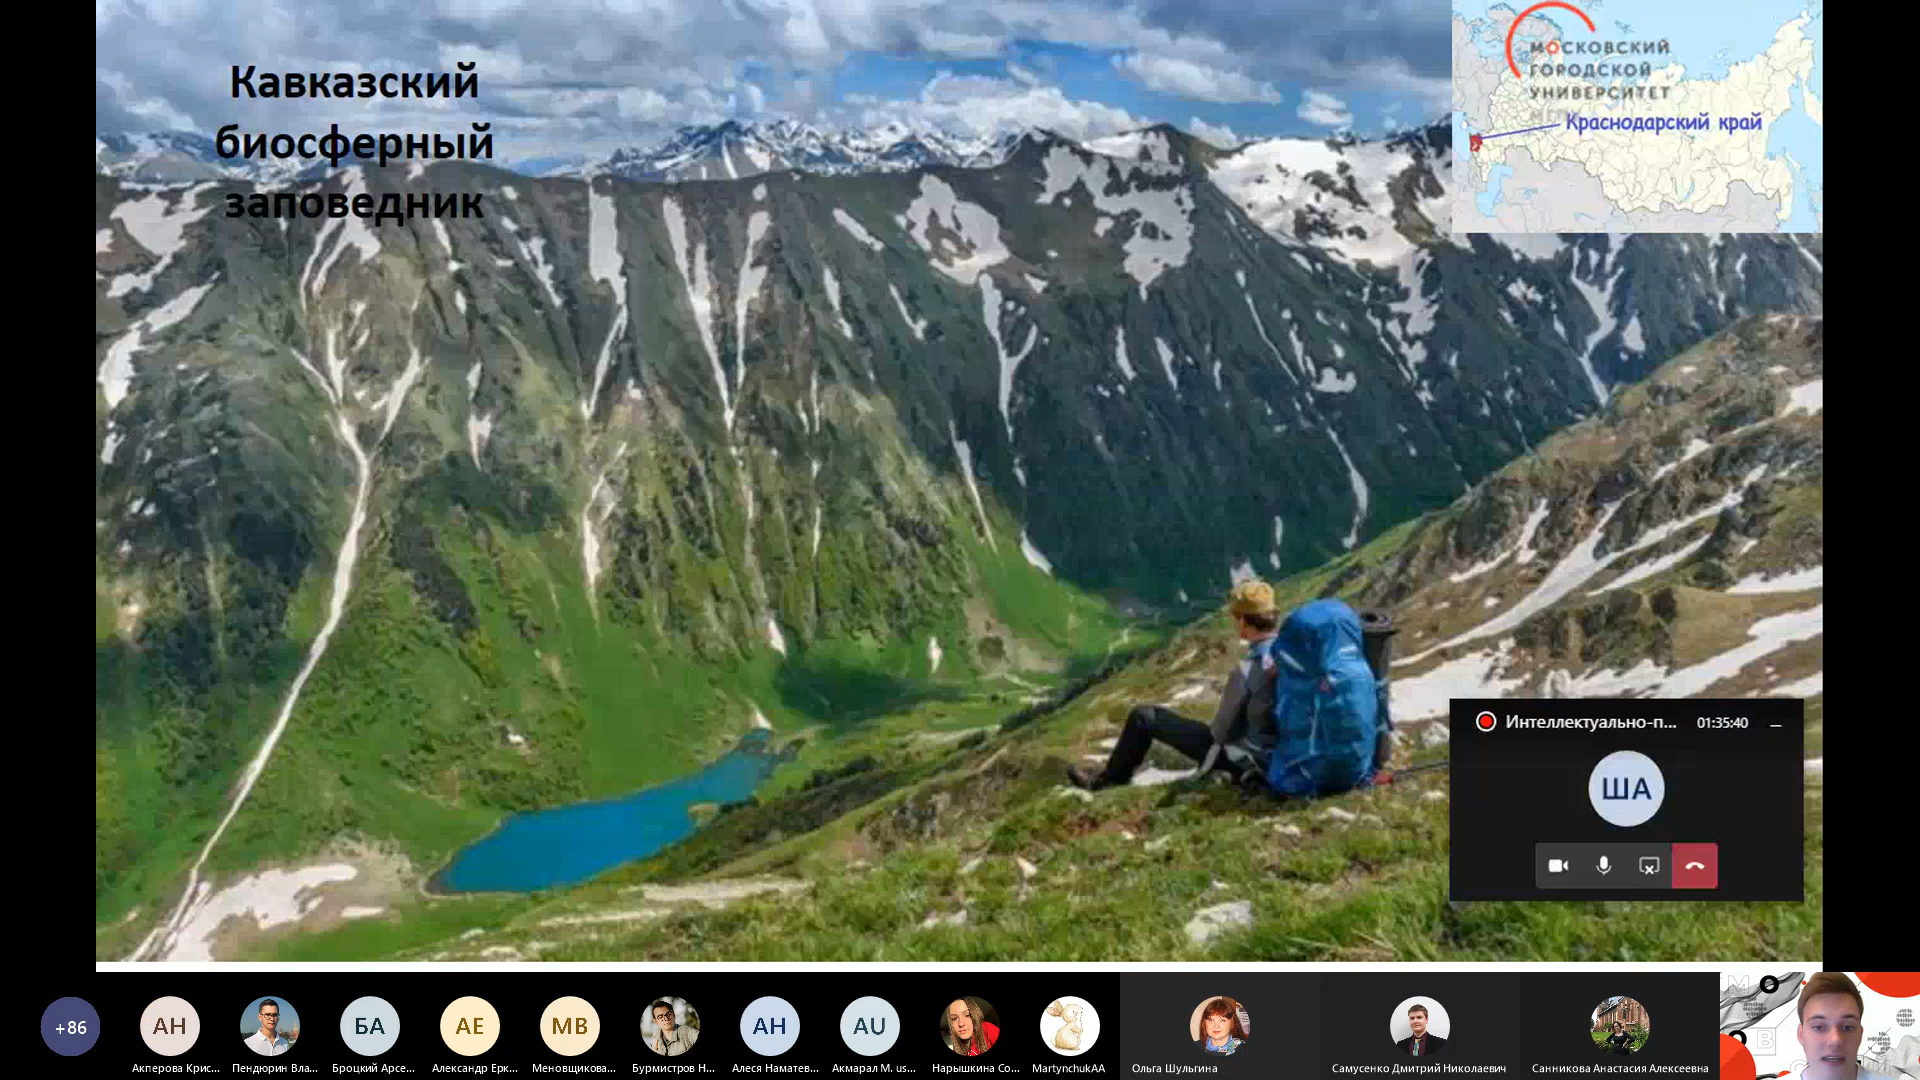Toggle the camera in the mini call window

1558,866
